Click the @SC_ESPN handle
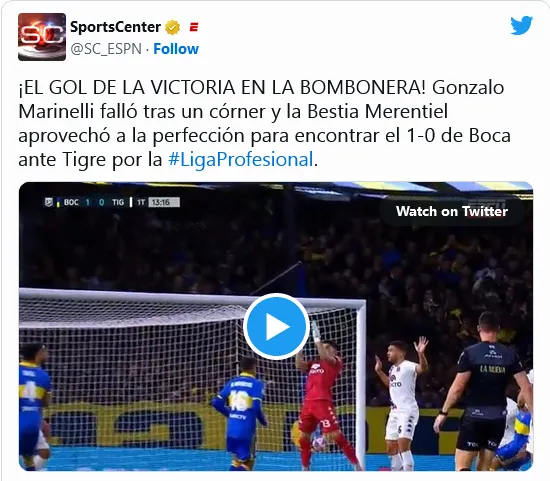The width and height of the screenshot is (550, 481). 106,49
